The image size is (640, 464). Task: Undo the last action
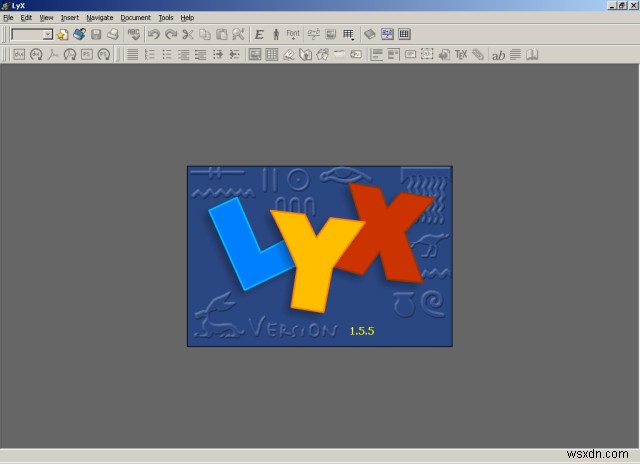154,34
